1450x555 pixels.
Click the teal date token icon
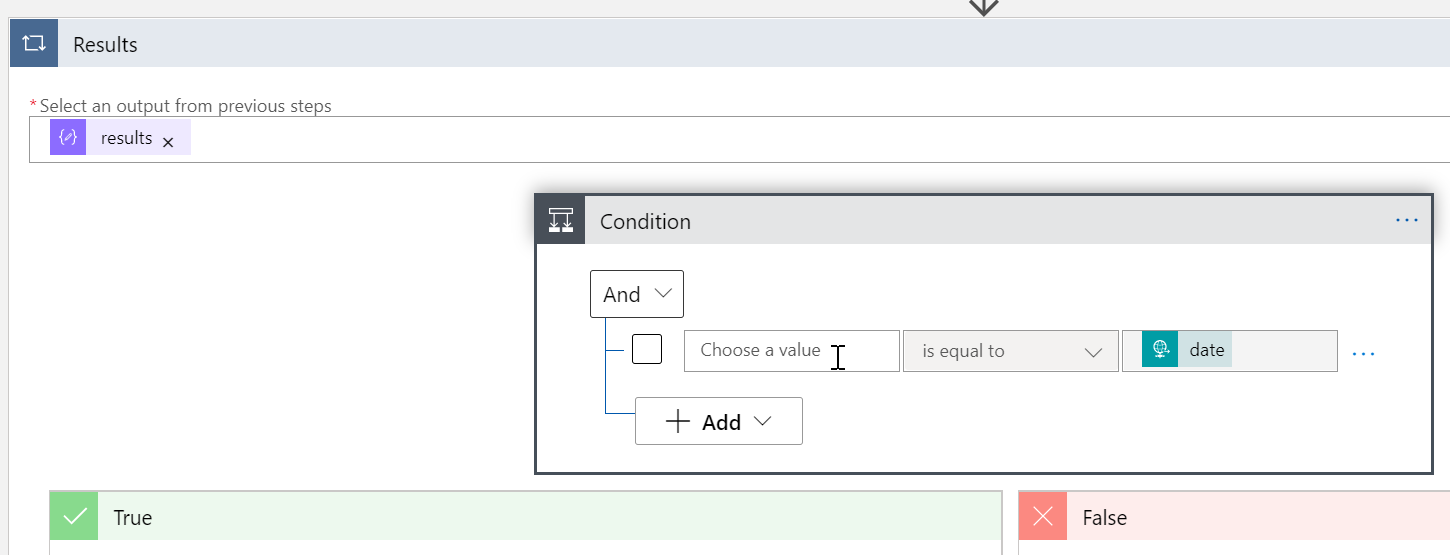tap(1160, 350)
